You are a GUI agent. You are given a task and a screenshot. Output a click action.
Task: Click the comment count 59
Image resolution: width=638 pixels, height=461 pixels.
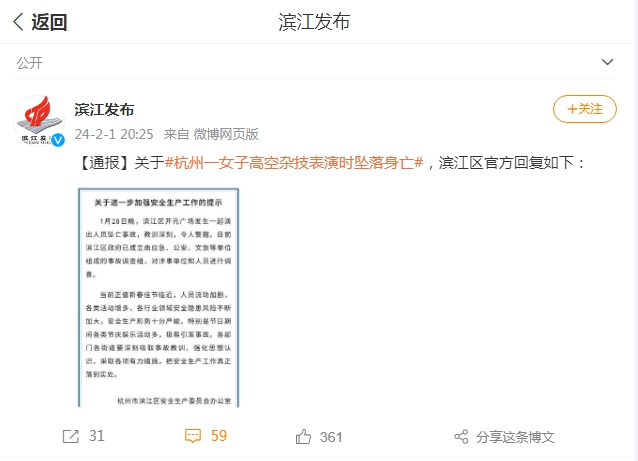[x=219, y=436]
